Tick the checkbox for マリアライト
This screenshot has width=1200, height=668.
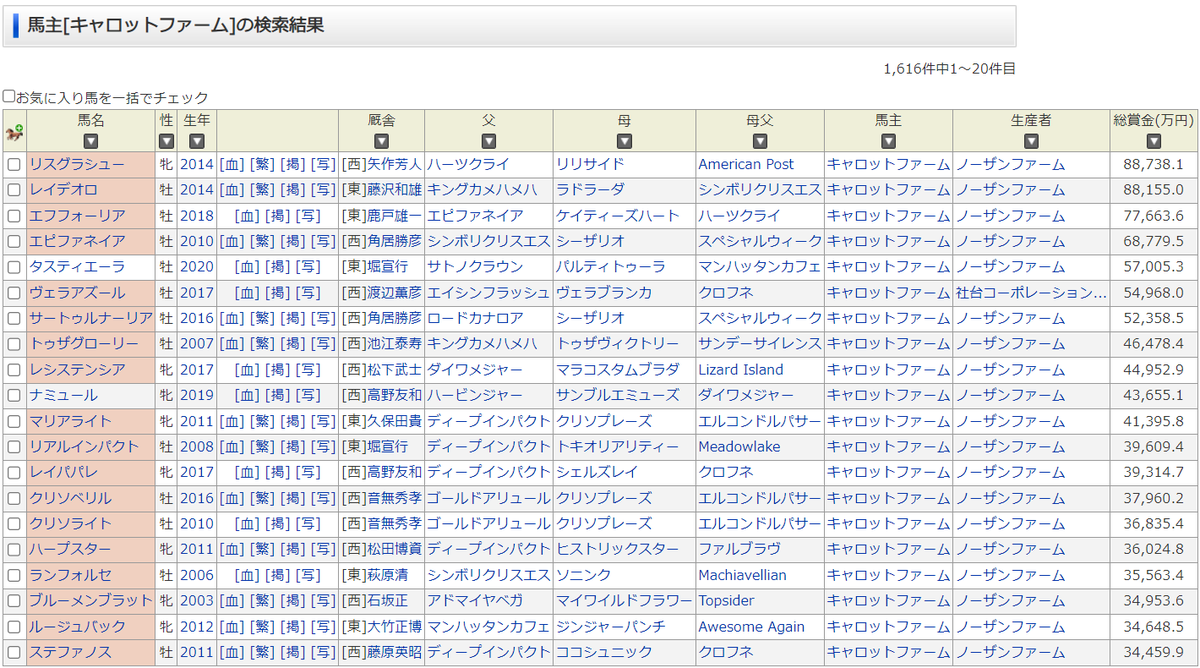point(14,421)
